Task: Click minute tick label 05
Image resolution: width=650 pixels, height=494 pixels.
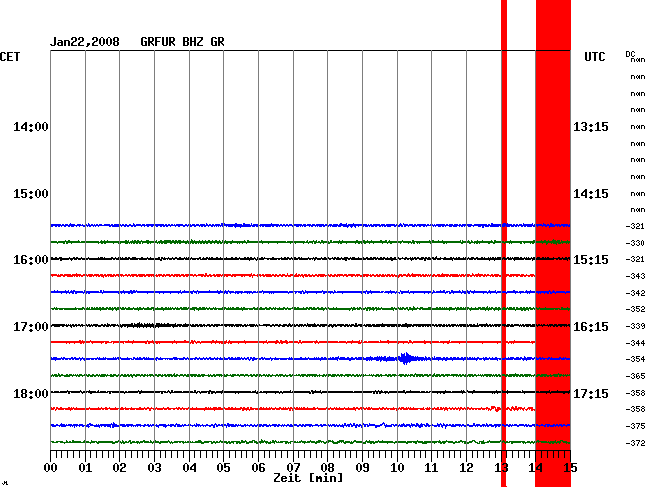Action: coord(223,468)
